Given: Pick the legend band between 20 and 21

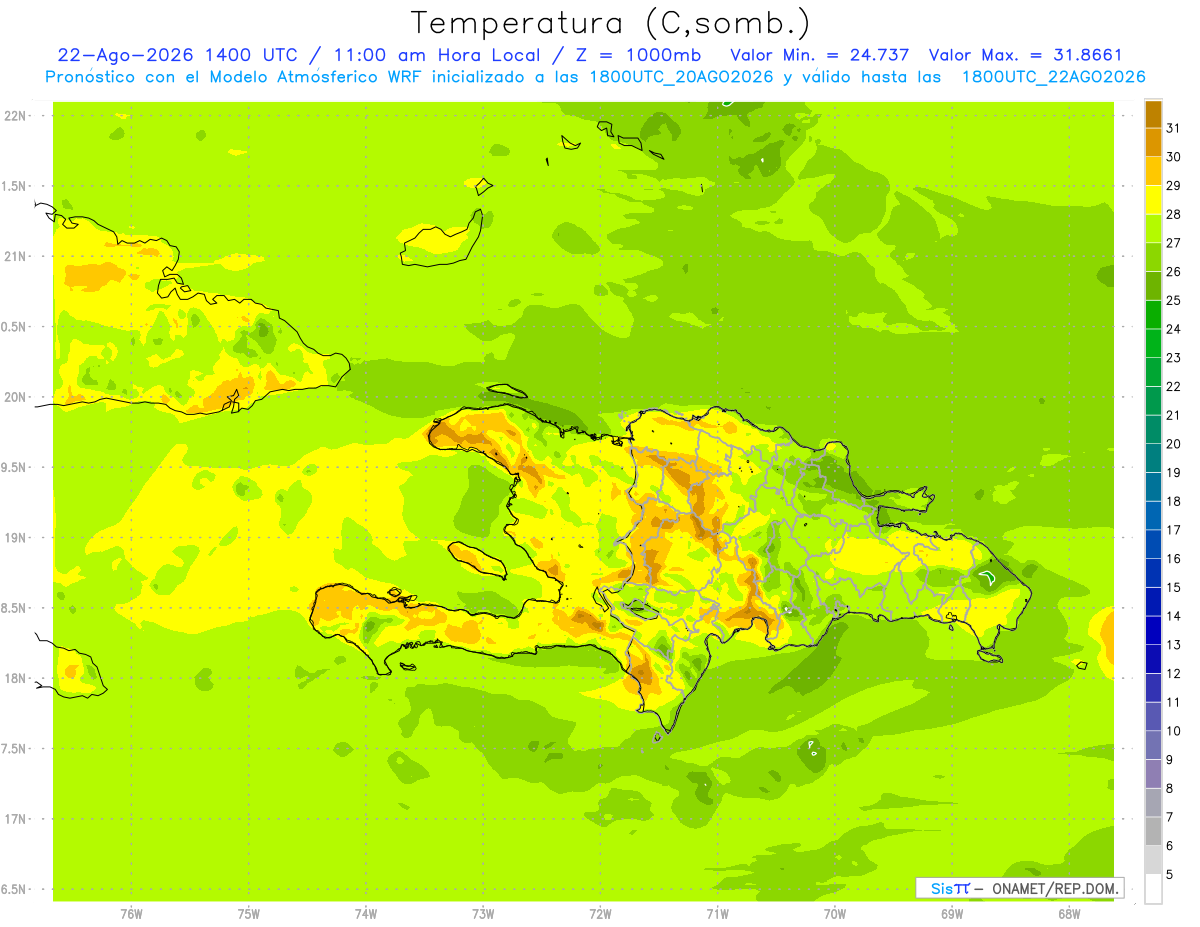Looking at the screenshot, I should tap(1153, 429).
